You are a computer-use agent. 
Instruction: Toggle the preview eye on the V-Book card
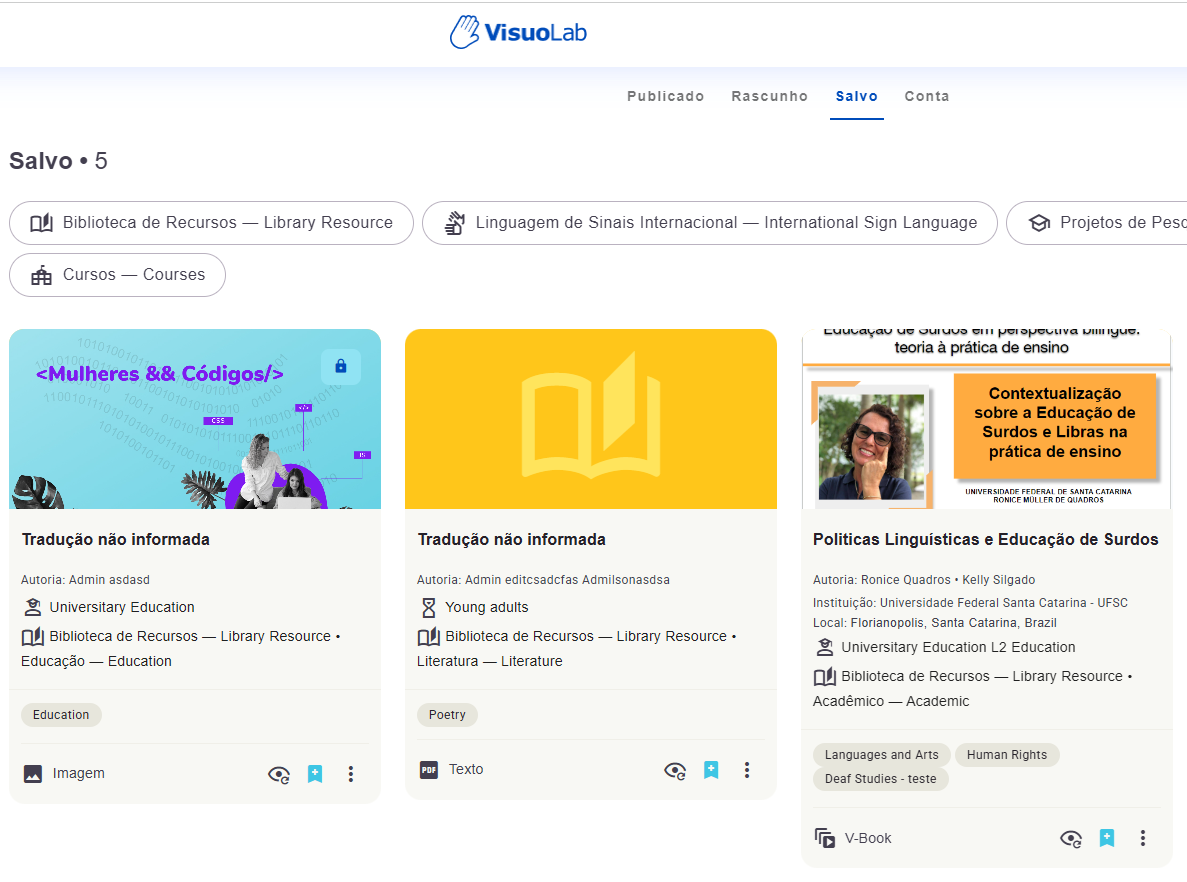click(1070, 838)
